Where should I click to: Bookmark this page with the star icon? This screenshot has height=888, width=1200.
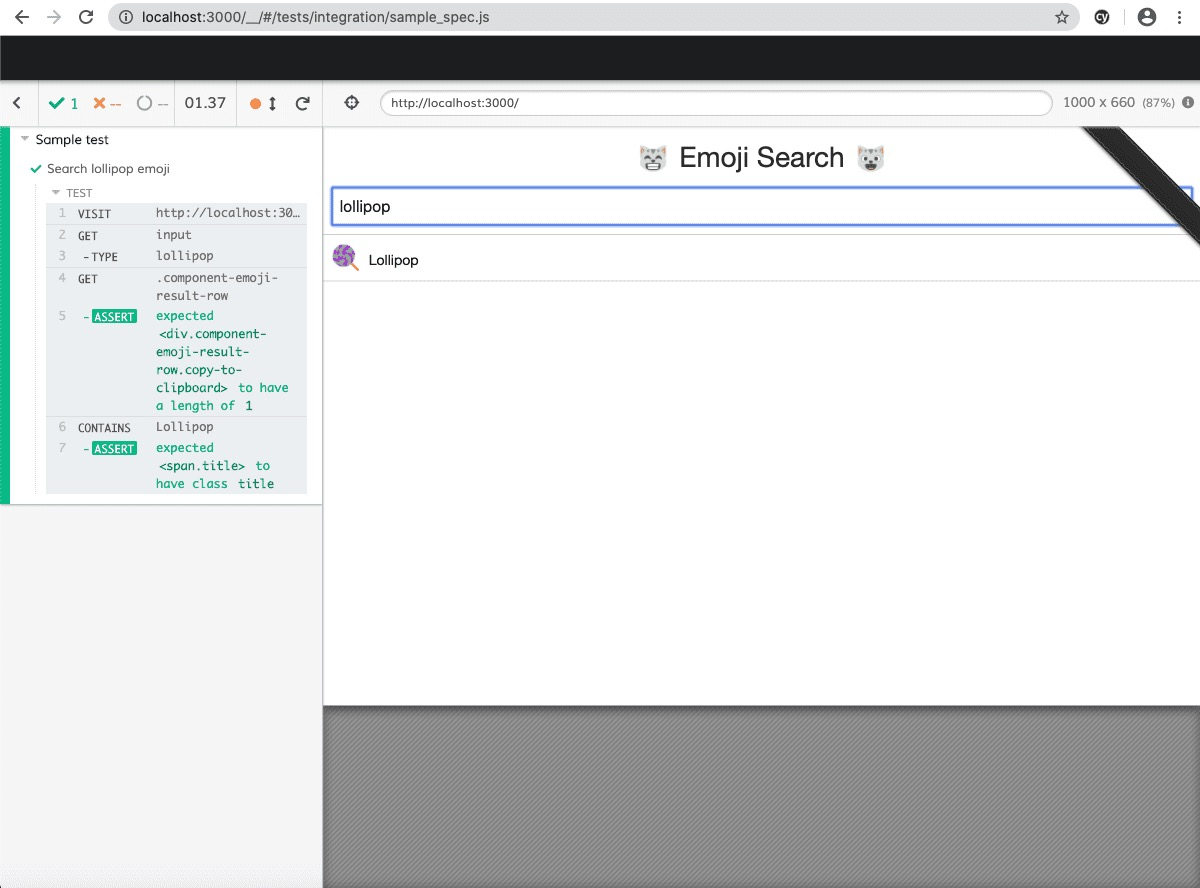point(1061,17)
